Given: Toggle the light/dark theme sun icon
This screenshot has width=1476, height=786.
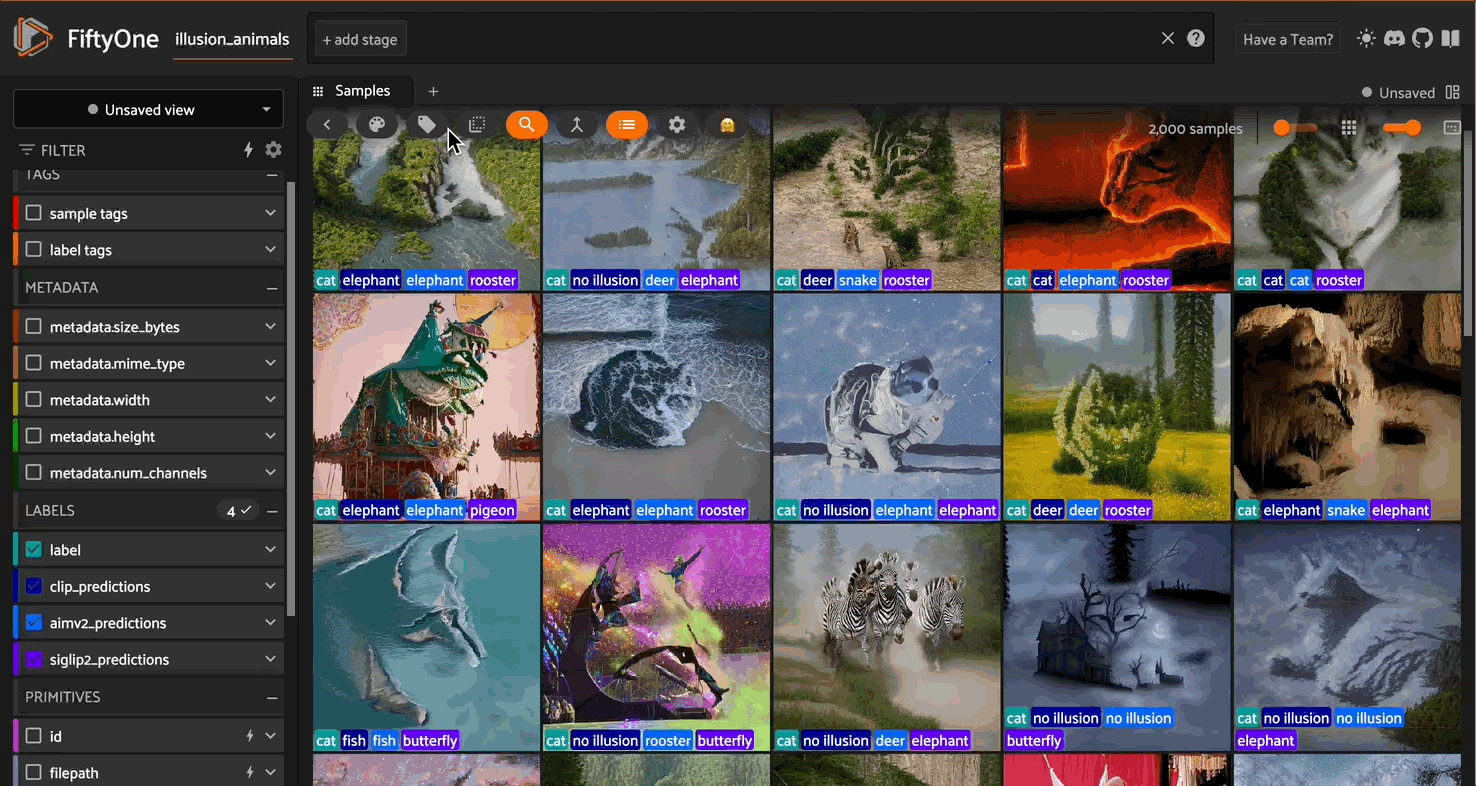Looking at the screenshot, I should [x=1366, y=39].
